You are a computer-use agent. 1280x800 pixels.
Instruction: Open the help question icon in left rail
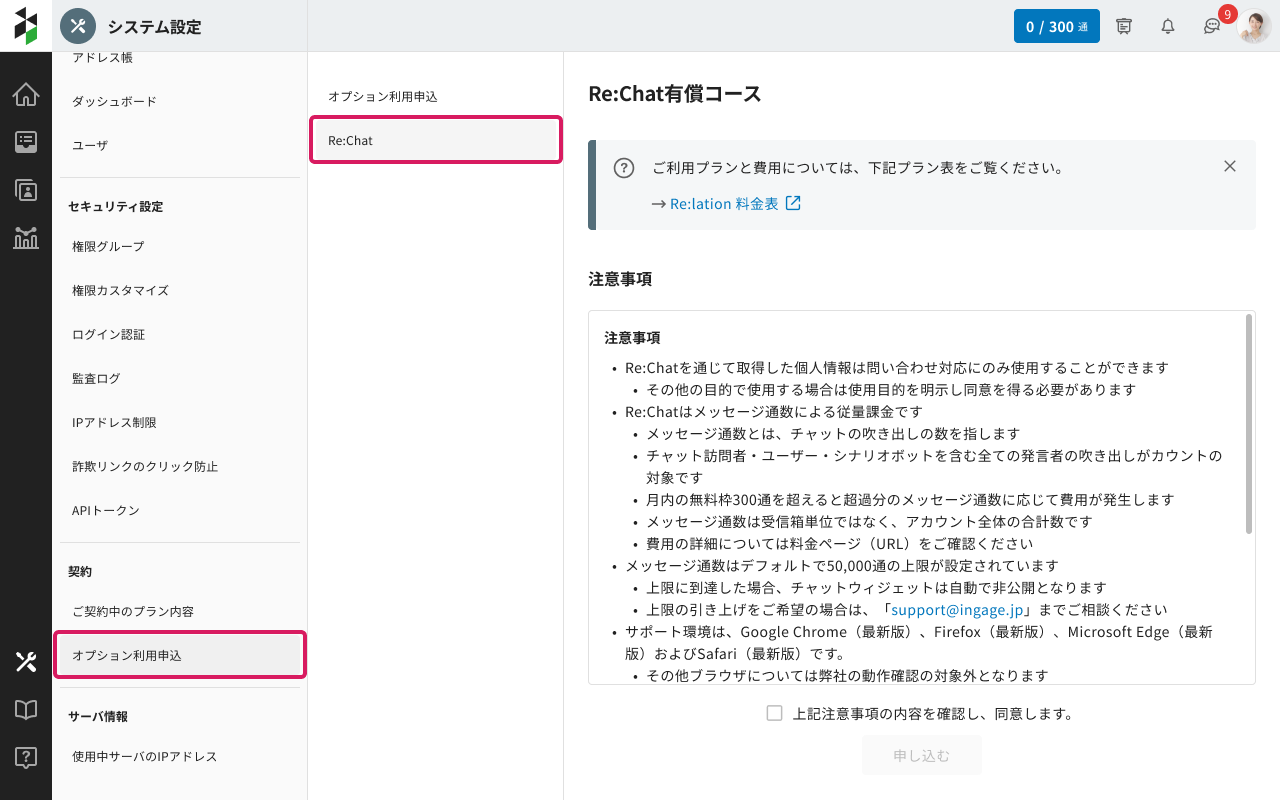click(26, 757)
